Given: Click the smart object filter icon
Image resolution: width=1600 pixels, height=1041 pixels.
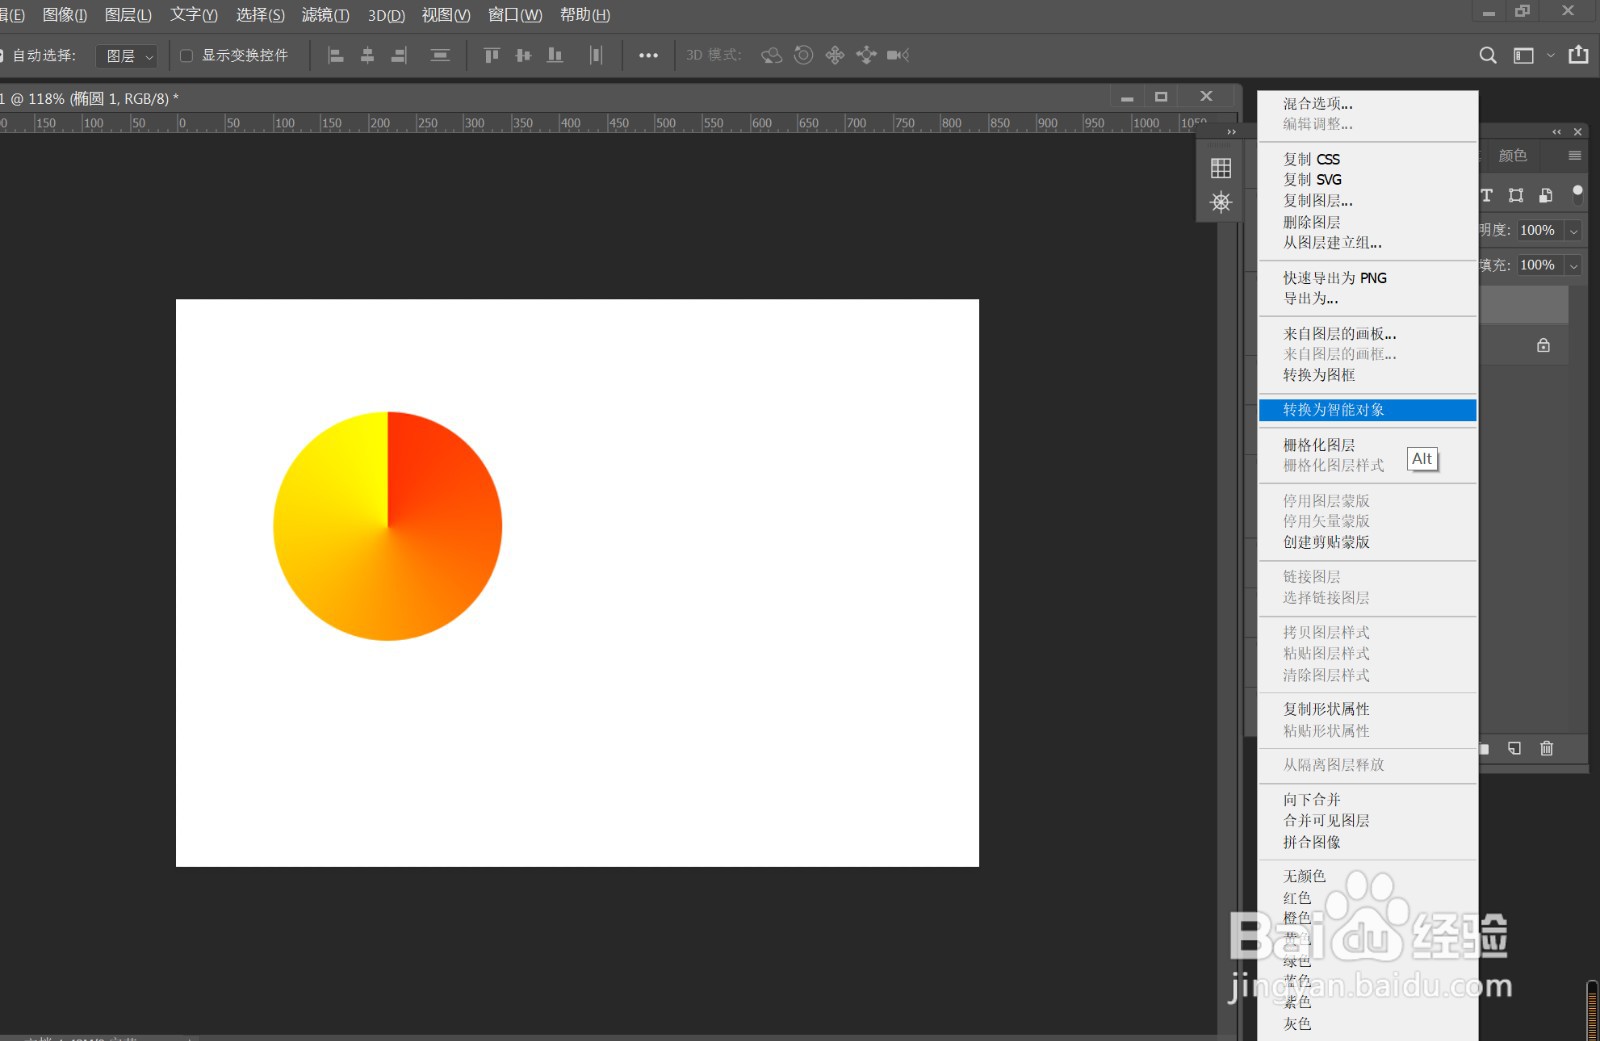Looking at the screenshot, I should point(1546,195).
